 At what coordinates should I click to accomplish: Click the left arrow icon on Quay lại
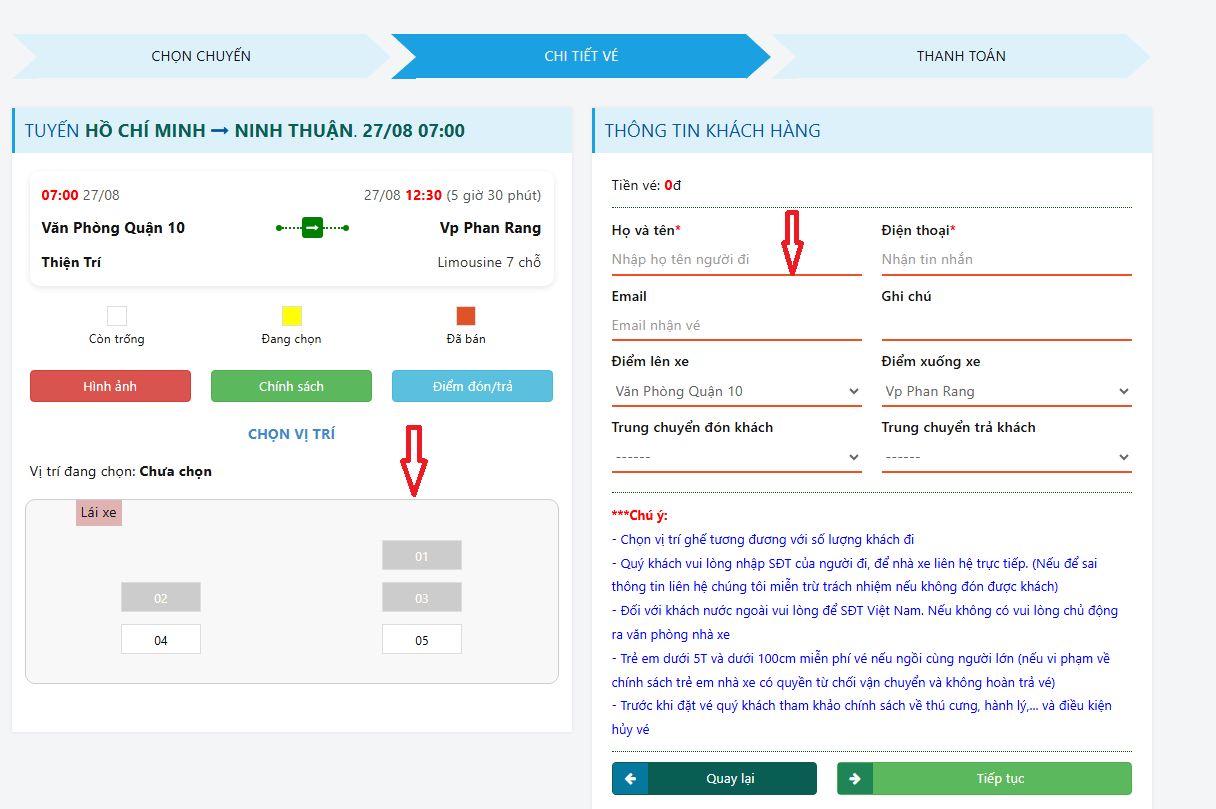(630, 779)
